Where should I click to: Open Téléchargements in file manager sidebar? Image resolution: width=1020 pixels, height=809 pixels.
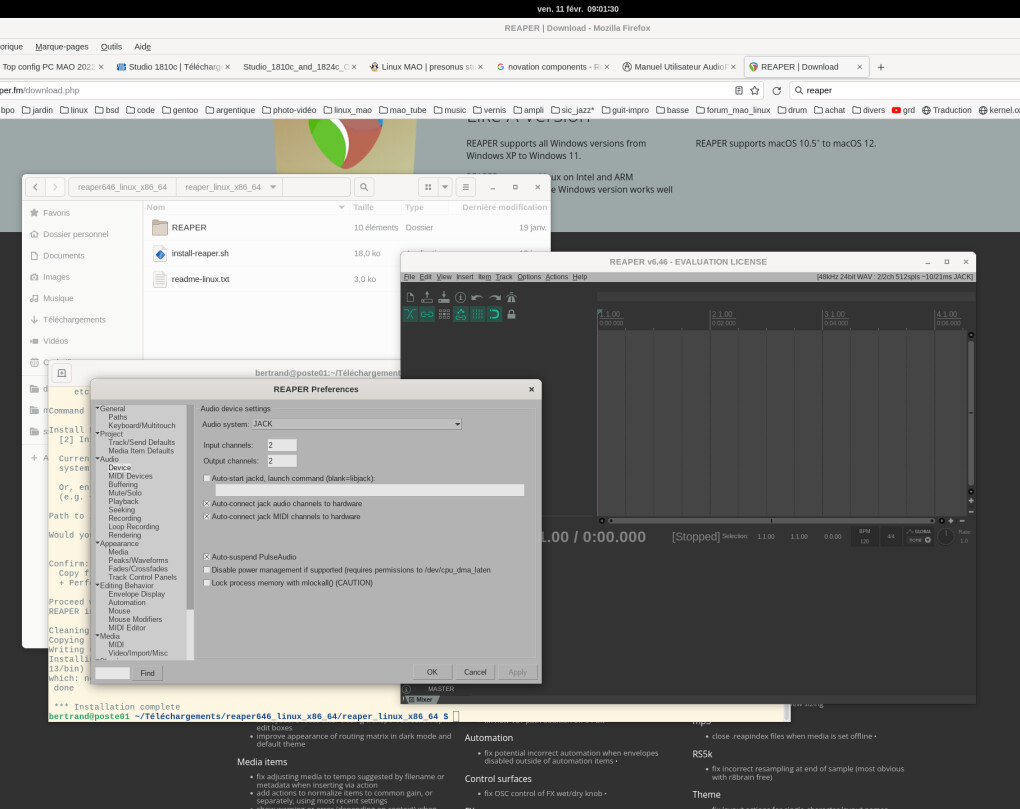pyautogui.click(x=74, y=320)
